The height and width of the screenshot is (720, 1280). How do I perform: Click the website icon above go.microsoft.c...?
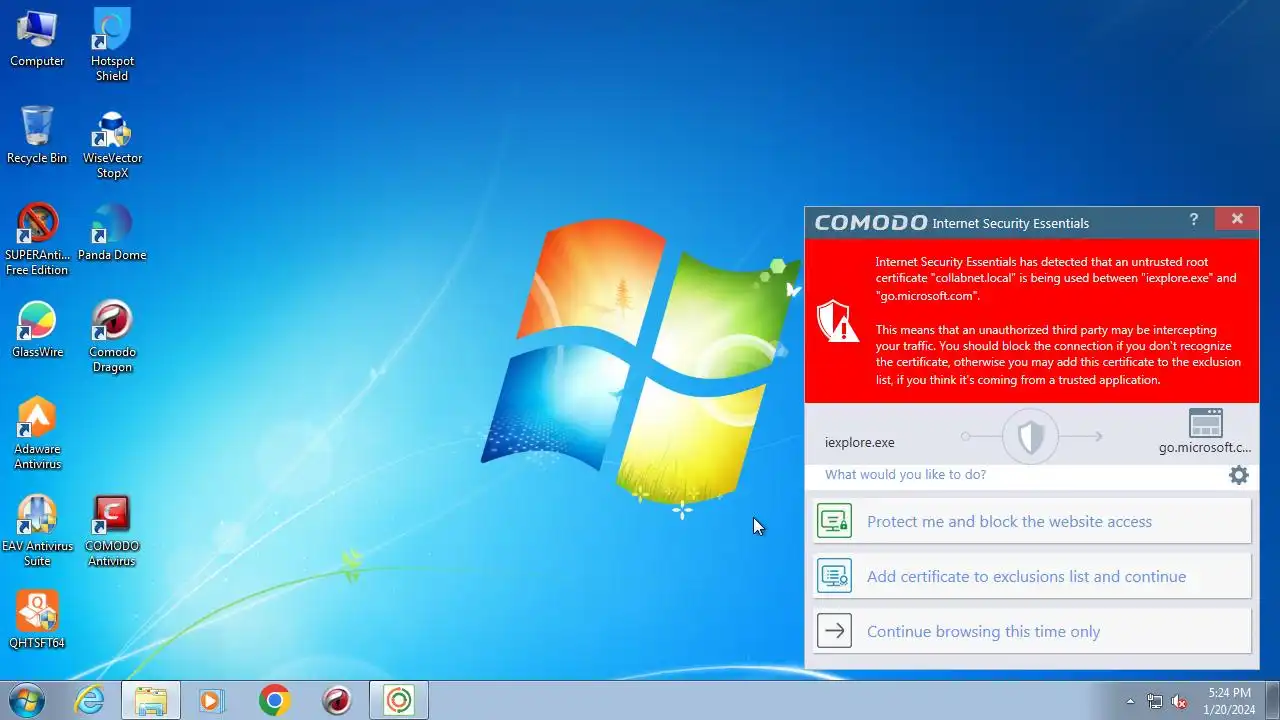1206,422
